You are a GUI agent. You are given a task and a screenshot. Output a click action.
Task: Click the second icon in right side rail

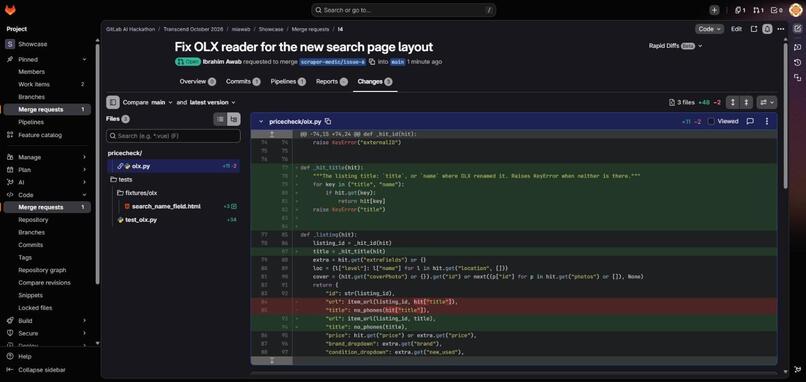click(797, 47)
